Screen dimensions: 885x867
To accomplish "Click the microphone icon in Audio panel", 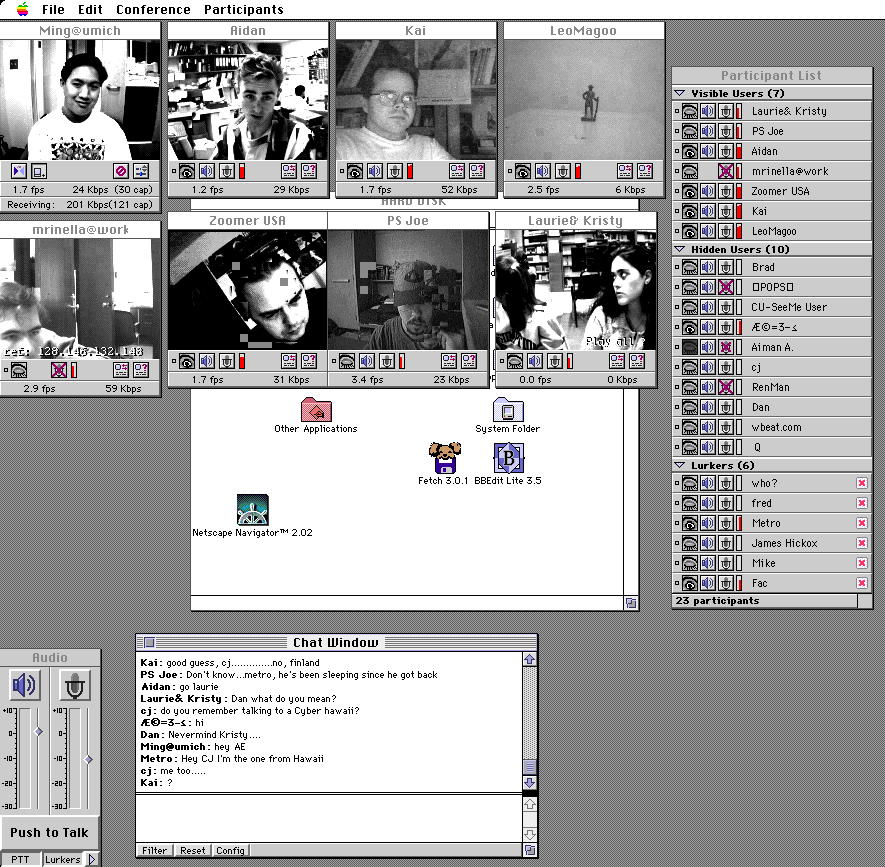I will click(x=75, y=685).
